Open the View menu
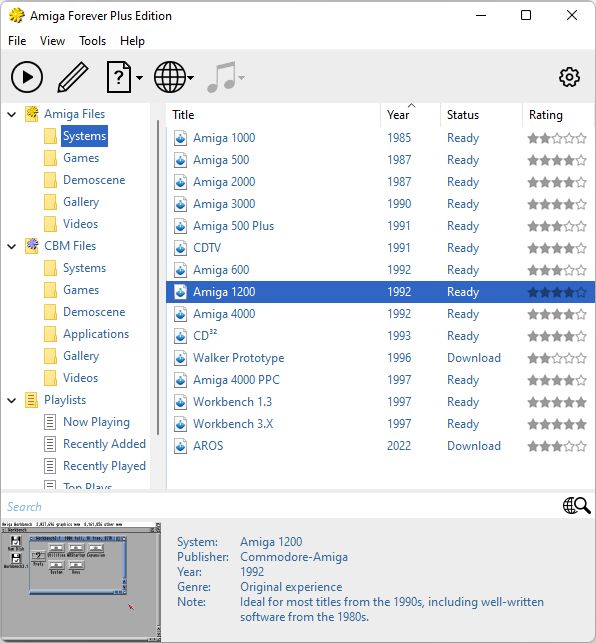 [x=52, y=41]
